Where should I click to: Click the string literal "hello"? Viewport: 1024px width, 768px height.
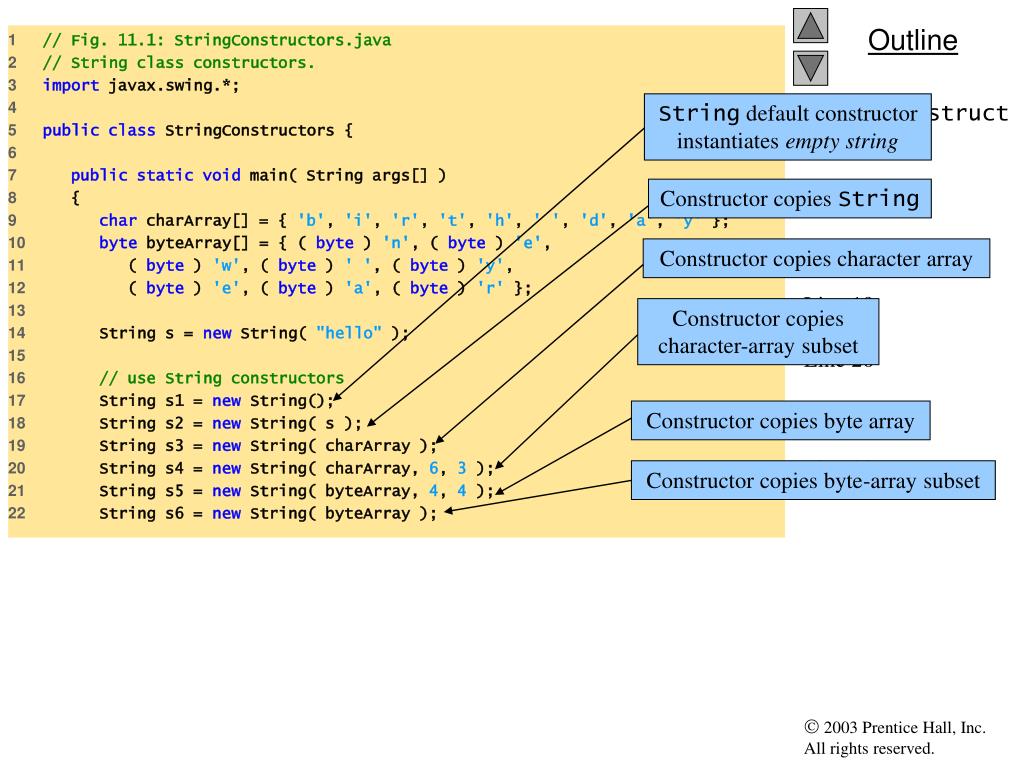coord(349,333)
